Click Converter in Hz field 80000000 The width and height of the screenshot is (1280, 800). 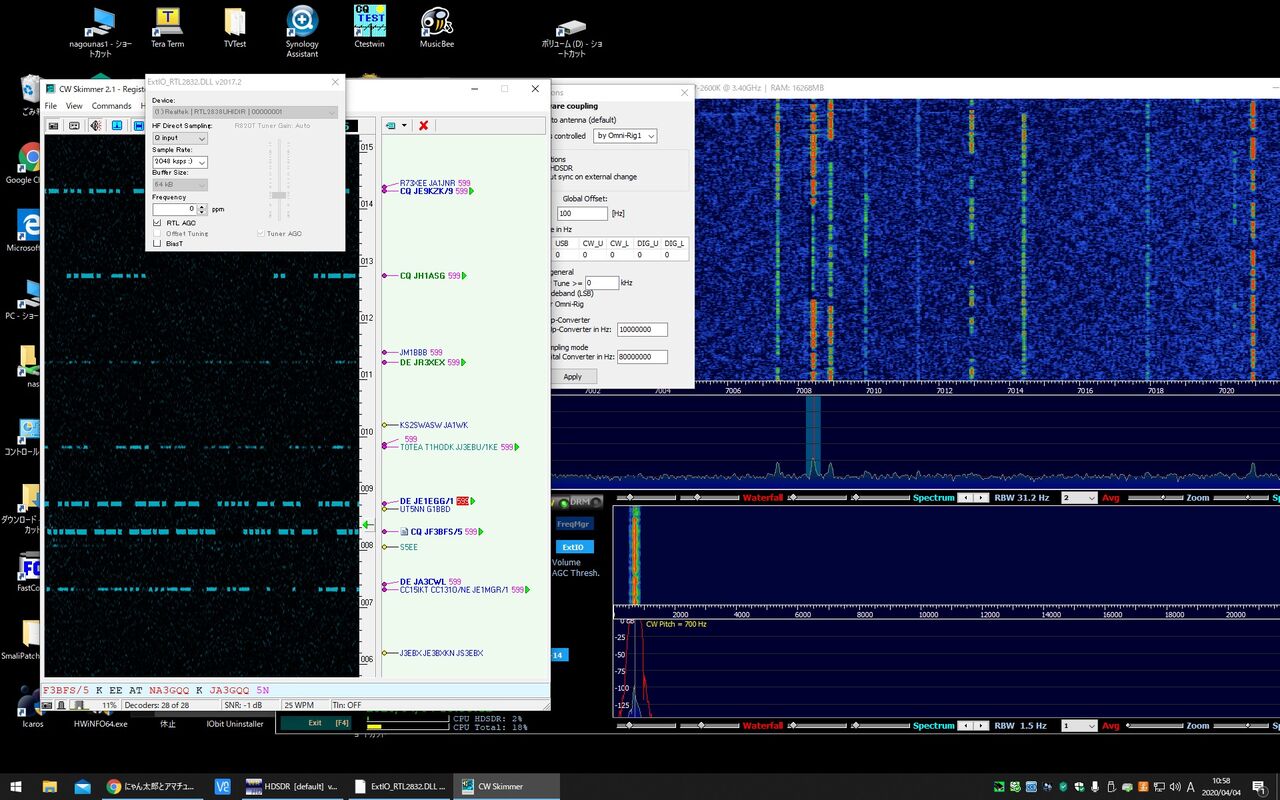[x=642, y=356]
